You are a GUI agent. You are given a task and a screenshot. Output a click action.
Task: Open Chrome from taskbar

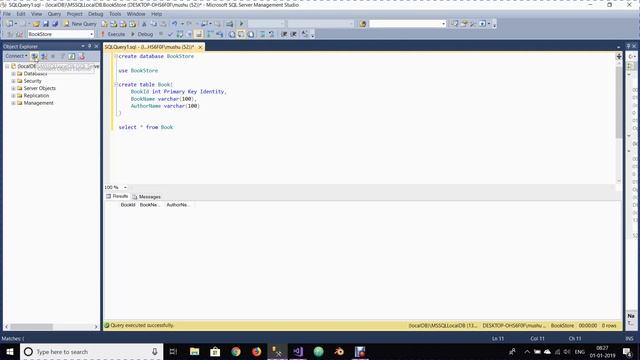(236, 351)
